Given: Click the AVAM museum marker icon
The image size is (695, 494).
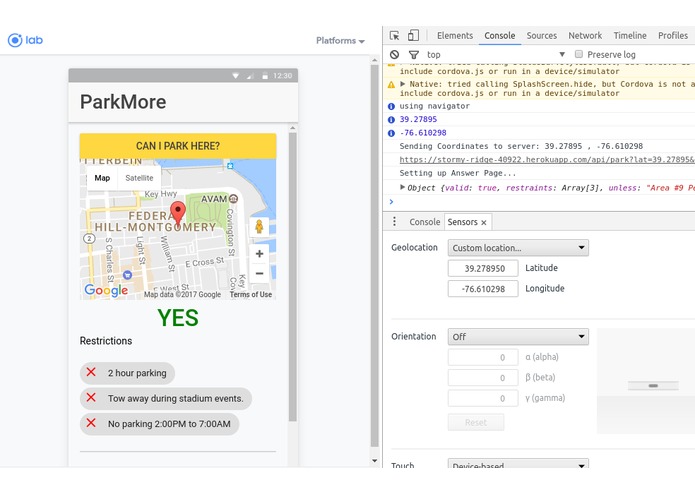Looking at the screenshot, I should point(233,199).
